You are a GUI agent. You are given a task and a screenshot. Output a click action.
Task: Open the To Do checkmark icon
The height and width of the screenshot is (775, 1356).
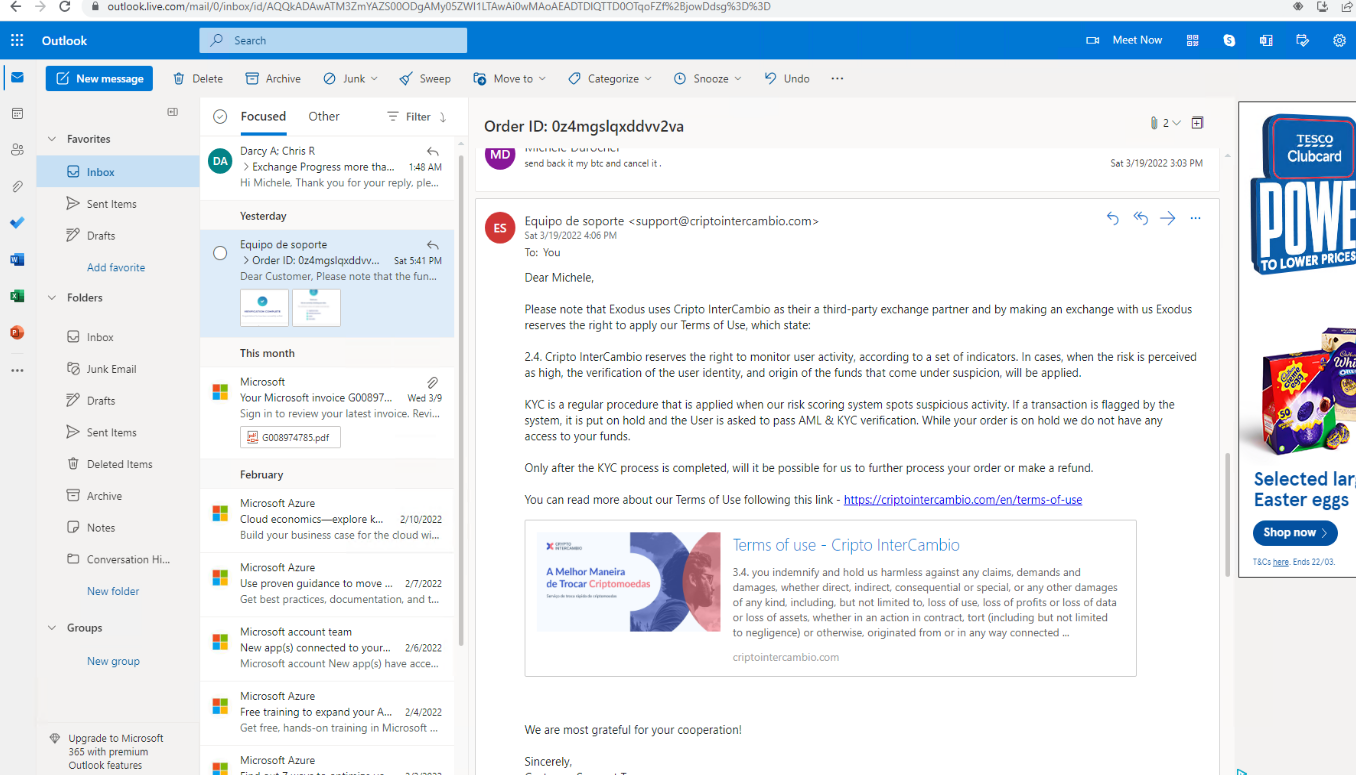pyautogui.click(x=17, y=223)
